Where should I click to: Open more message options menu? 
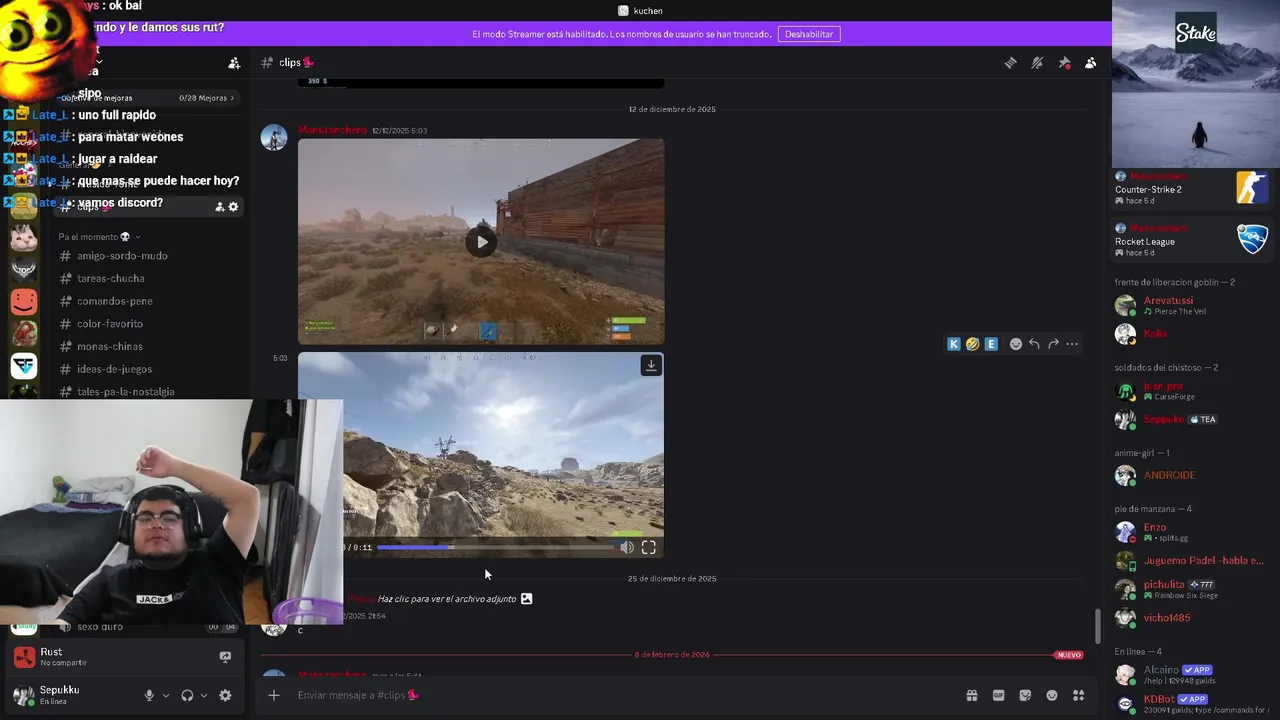tap(1072, 344)
